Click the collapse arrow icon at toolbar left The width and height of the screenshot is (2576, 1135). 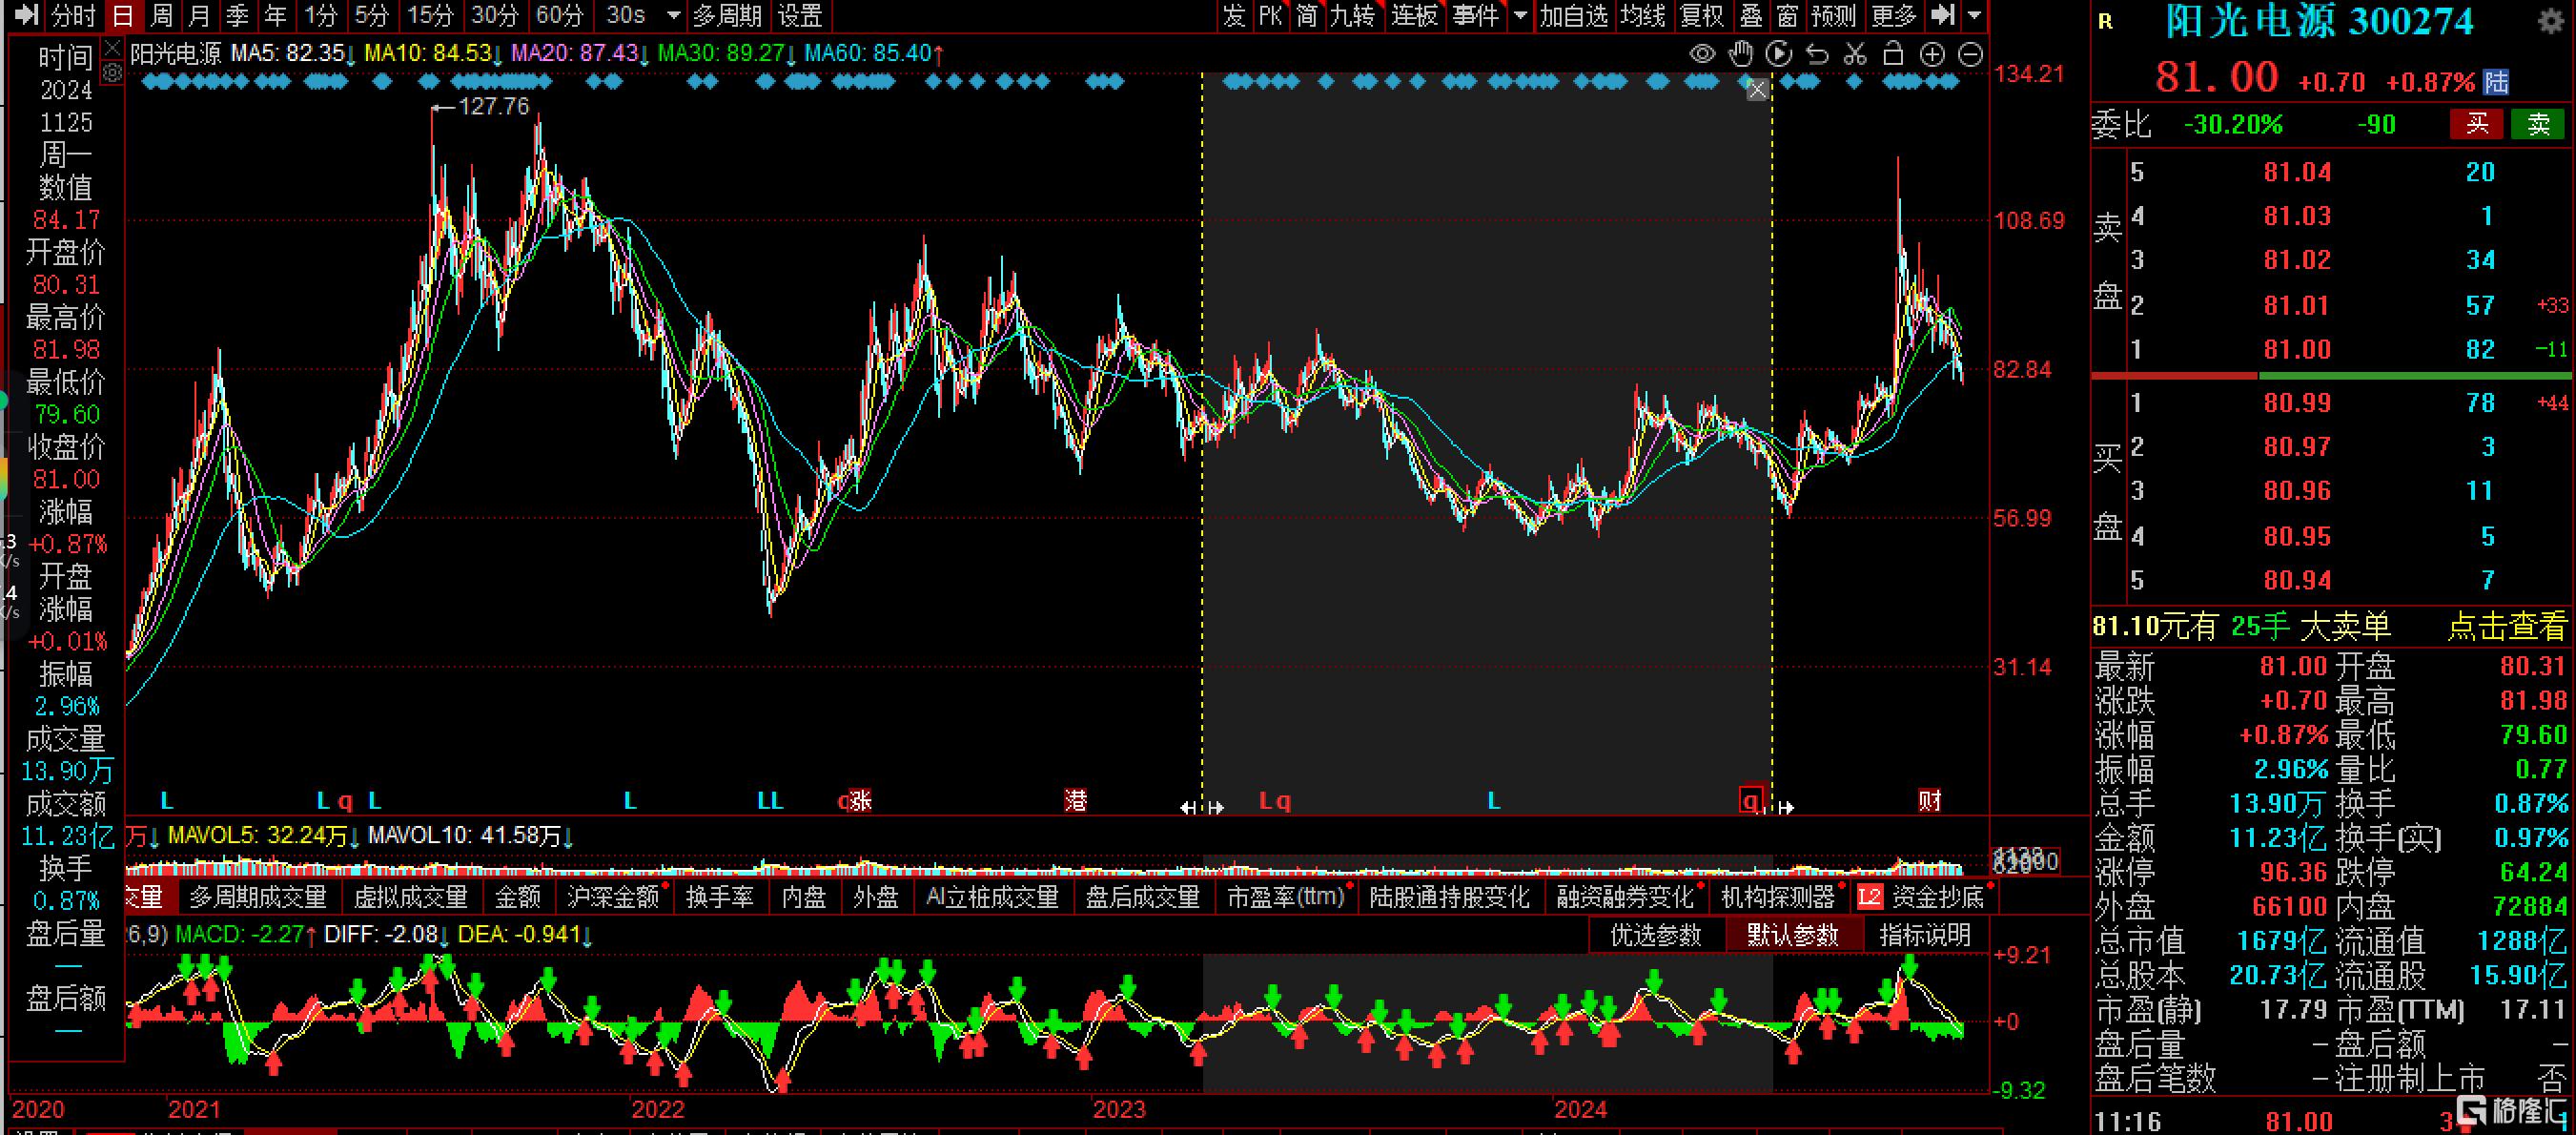[x=27, y=15]
